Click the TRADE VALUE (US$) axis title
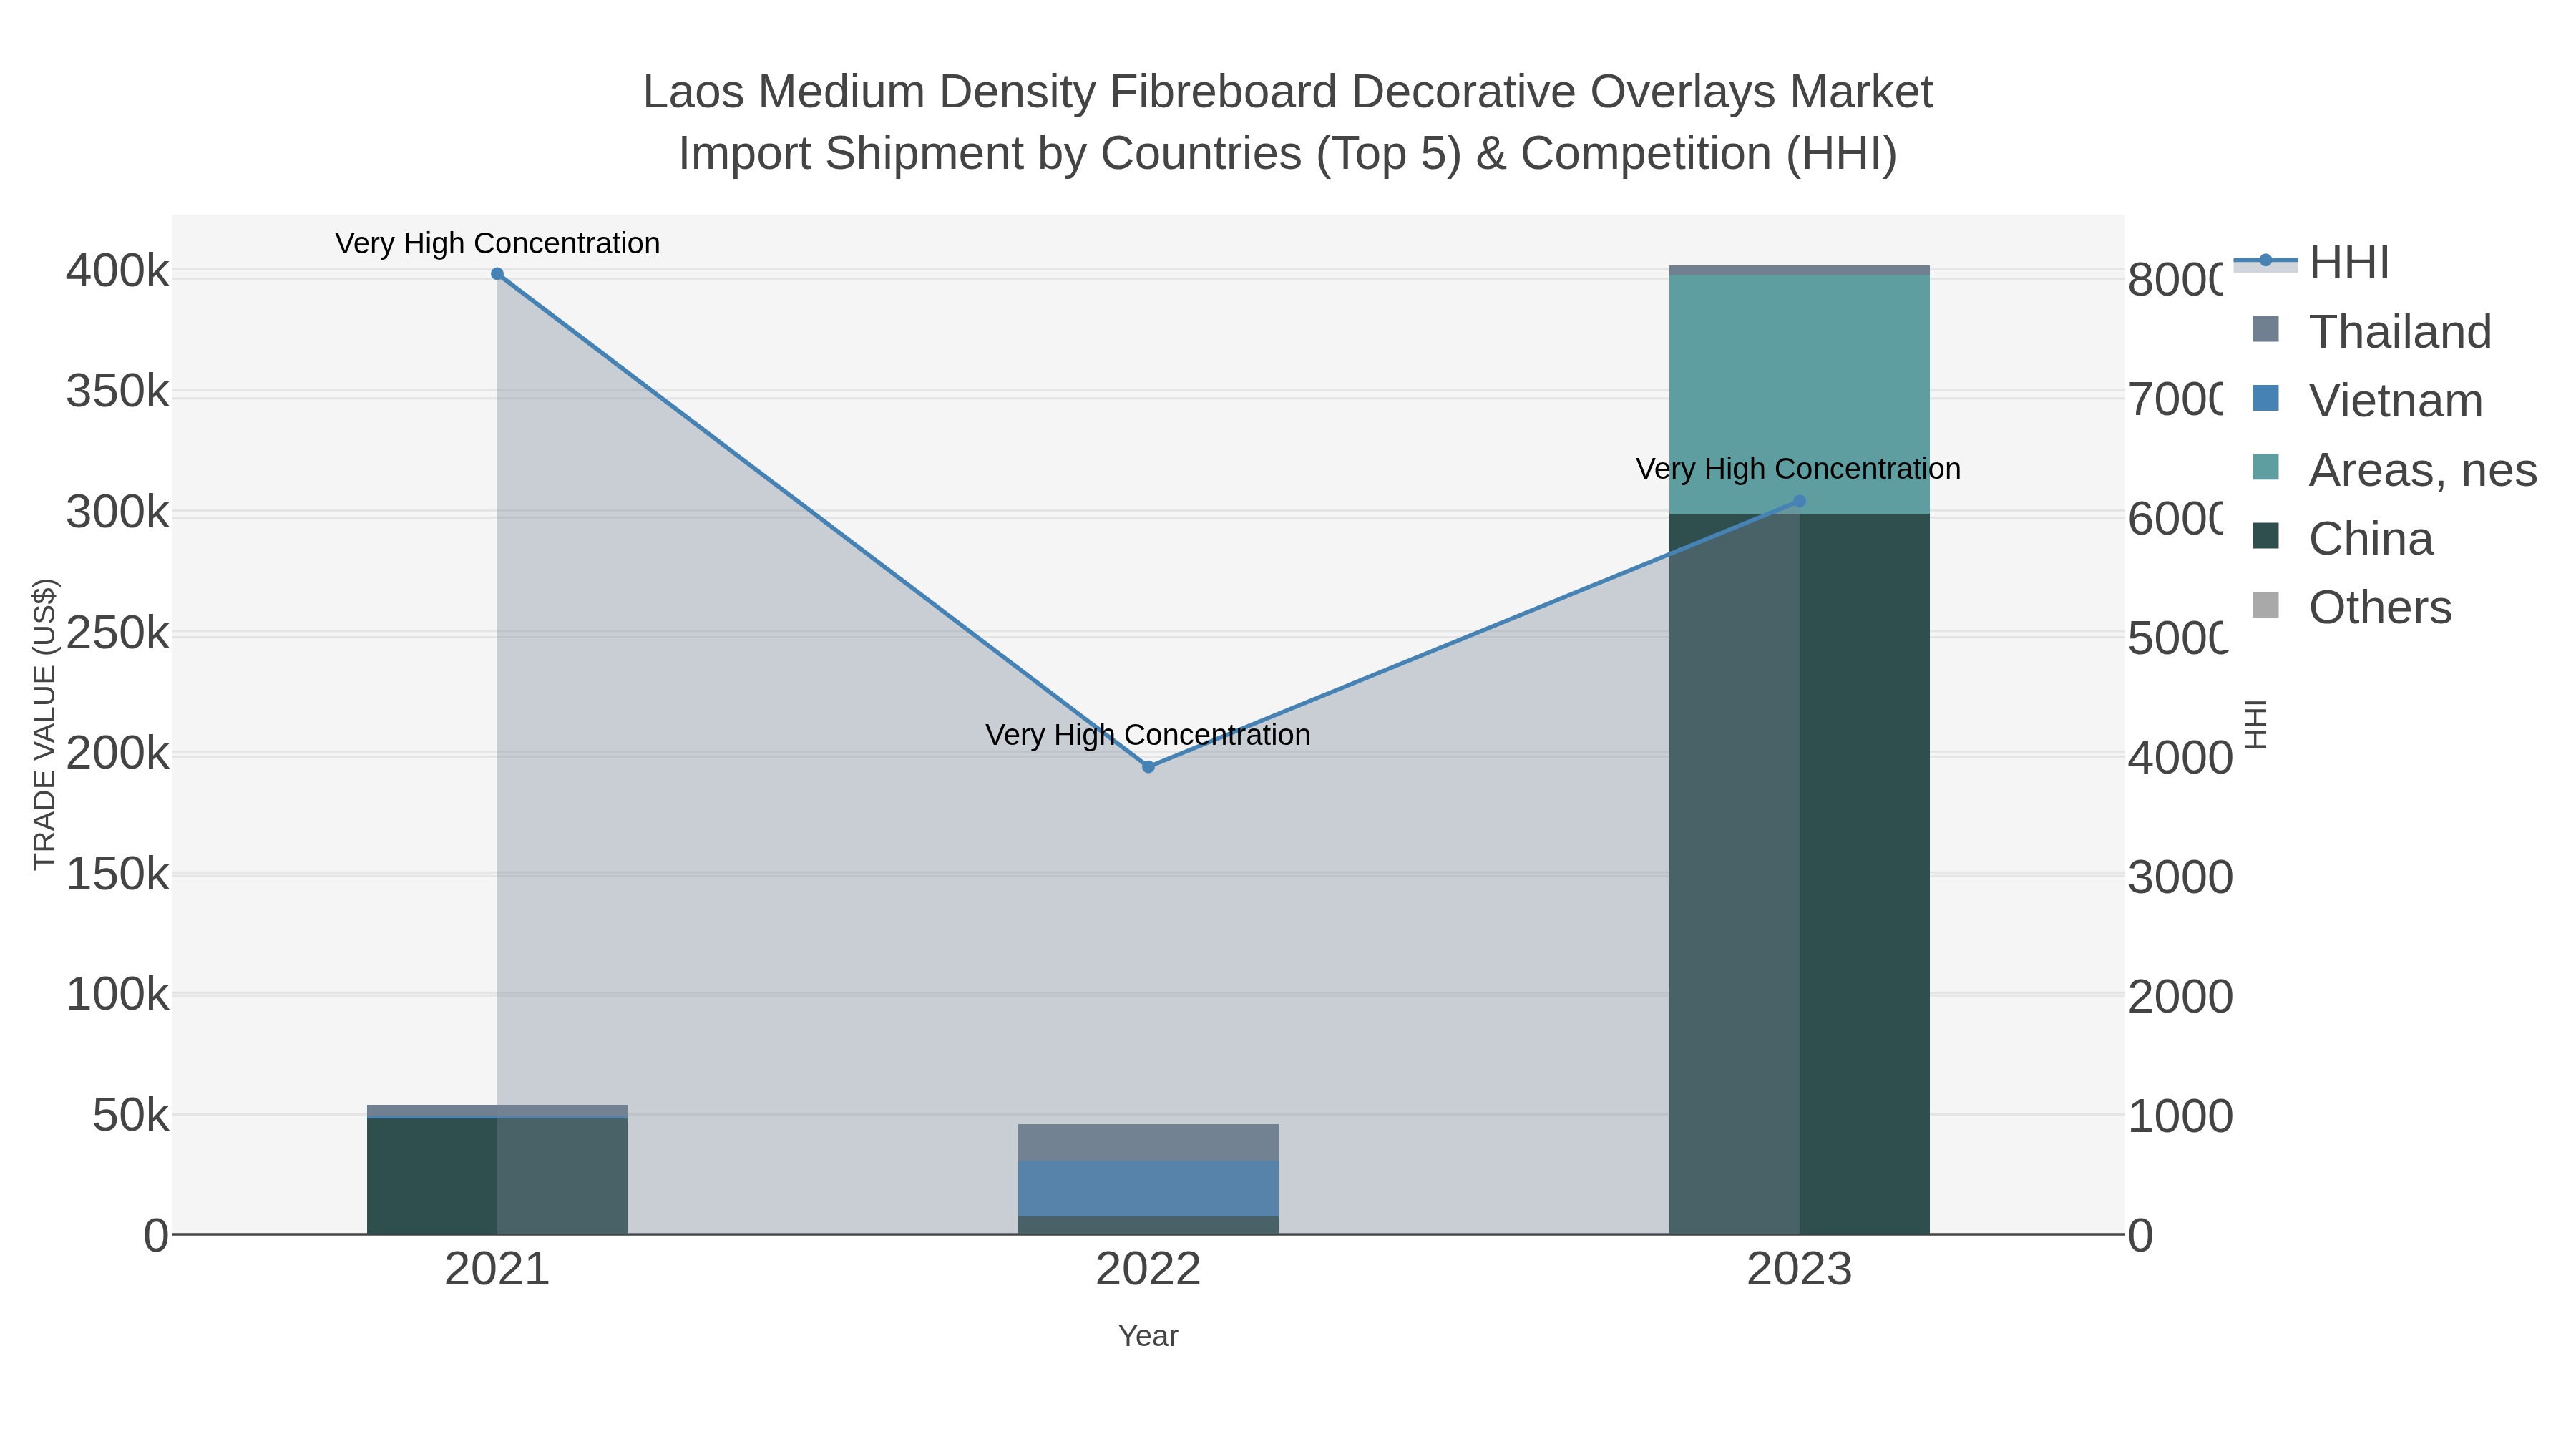This screenshot has height=1449, width=2576. pos(45,724)
